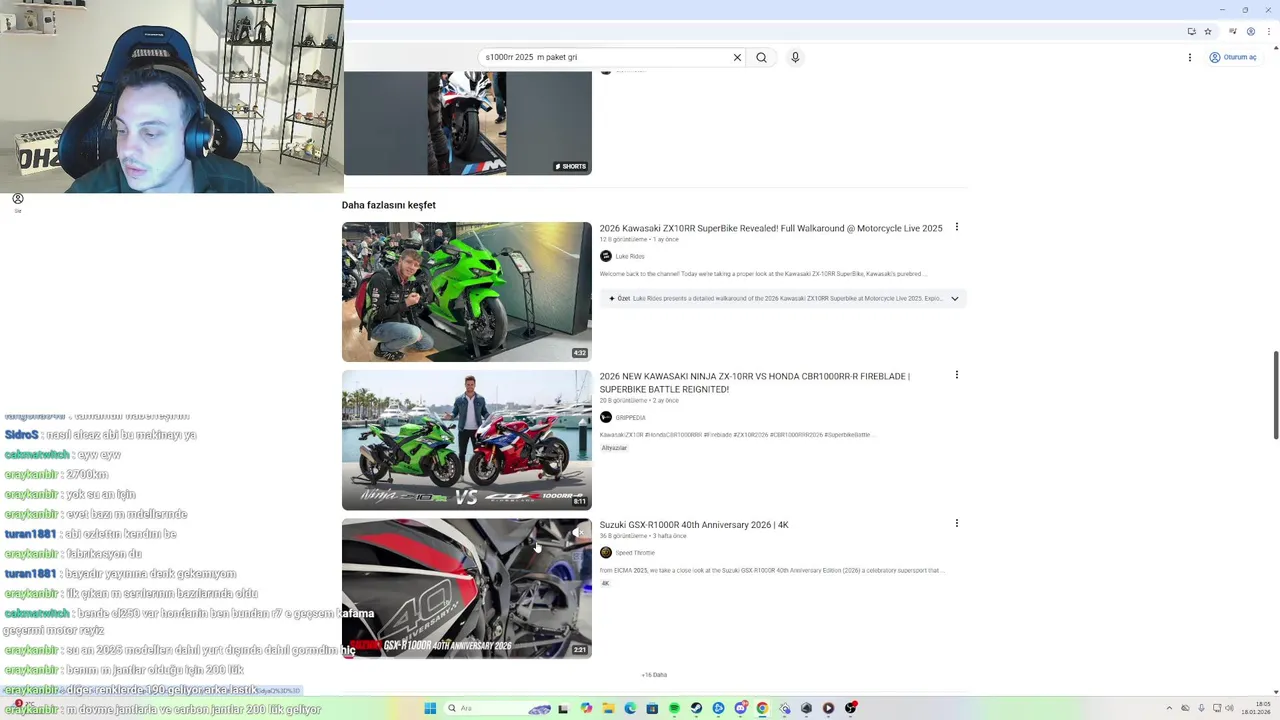Open File Explorer from the taskbar
Screen dimensions: 1280x720
coord(608,708)
